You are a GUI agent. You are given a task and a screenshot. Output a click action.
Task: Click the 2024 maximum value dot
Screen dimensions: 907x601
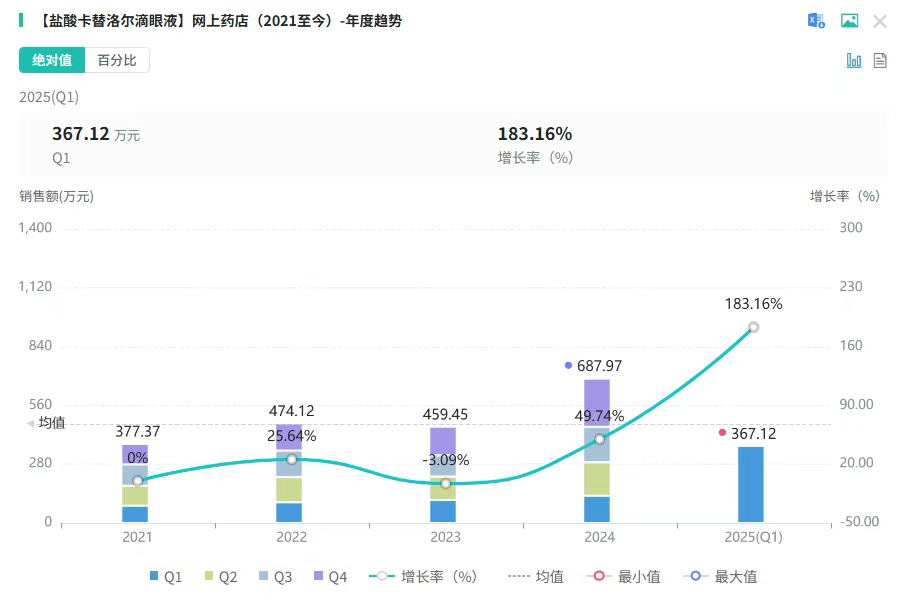coord(569,366)
